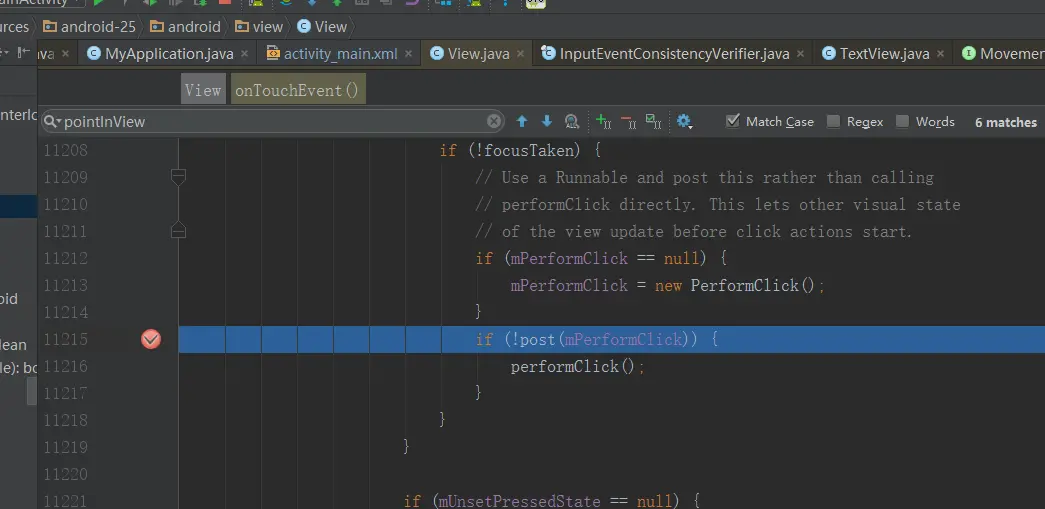Image resolution: width=1045 pixels, height=509 pixels.
Task: Switch to MyApplication.java tab
Action: click(x=169, y=54)
